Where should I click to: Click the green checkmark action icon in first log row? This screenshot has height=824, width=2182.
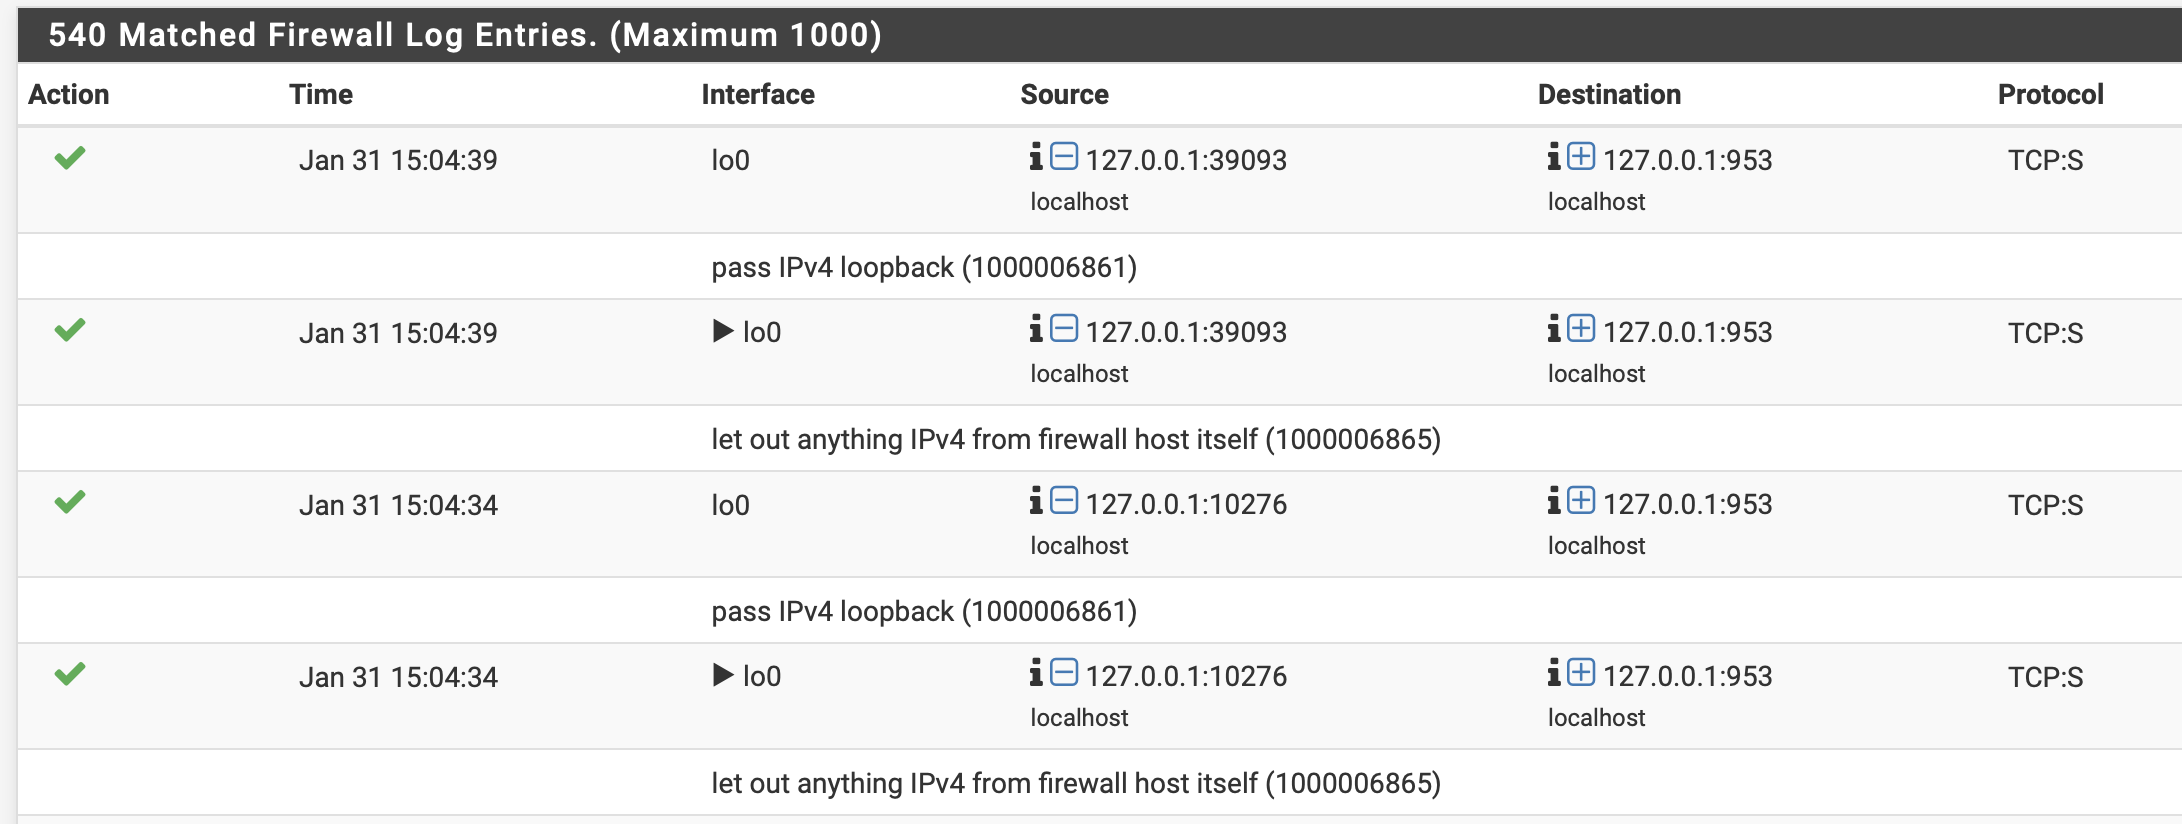coord(70,158)
